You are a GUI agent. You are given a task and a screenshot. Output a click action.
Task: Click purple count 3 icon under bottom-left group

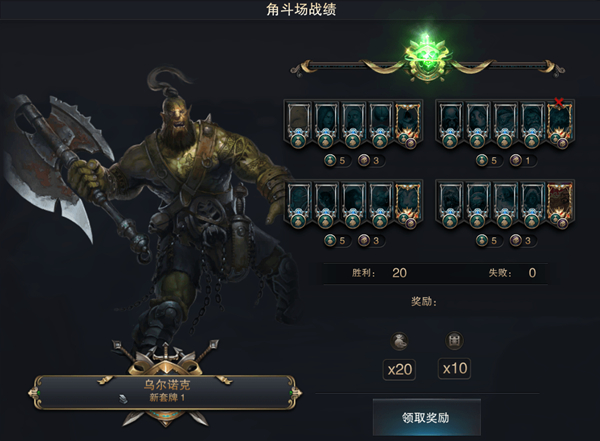(x=364, y=240)
